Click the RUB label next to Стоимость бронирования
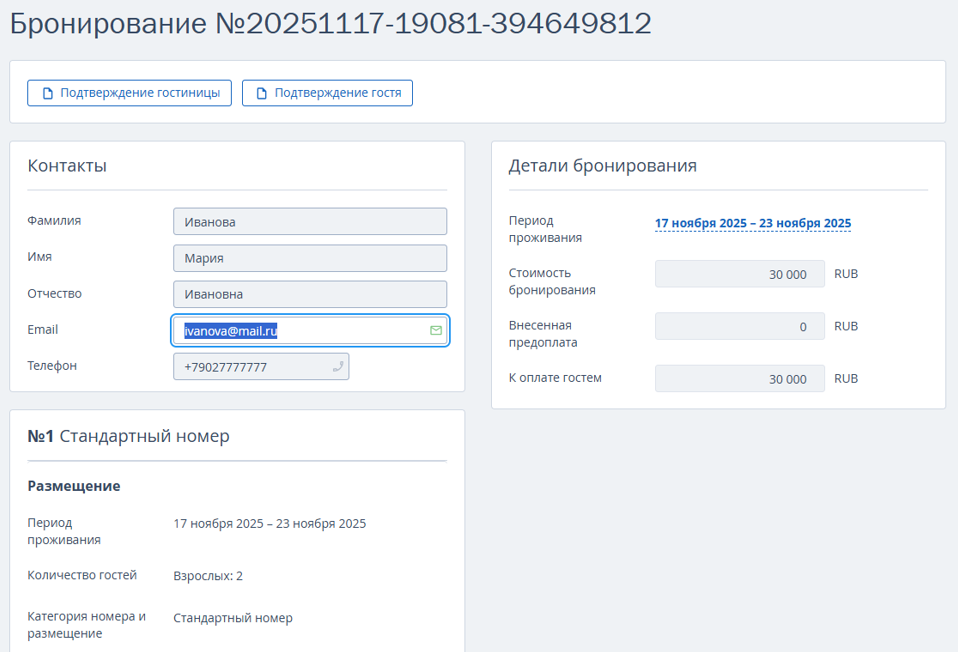This screenshot has height=652, width=958. [x=846, y=274]
